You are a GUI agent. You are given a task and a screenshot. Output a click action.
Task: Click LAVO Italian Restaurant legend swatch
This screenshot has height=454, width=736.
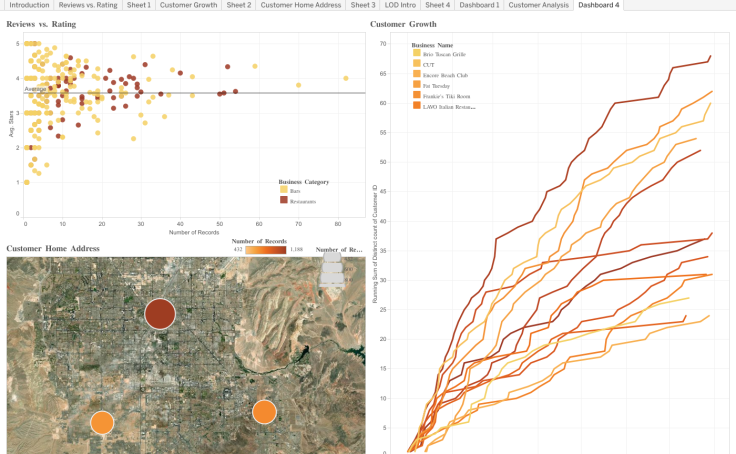click(x=417, y=105)
